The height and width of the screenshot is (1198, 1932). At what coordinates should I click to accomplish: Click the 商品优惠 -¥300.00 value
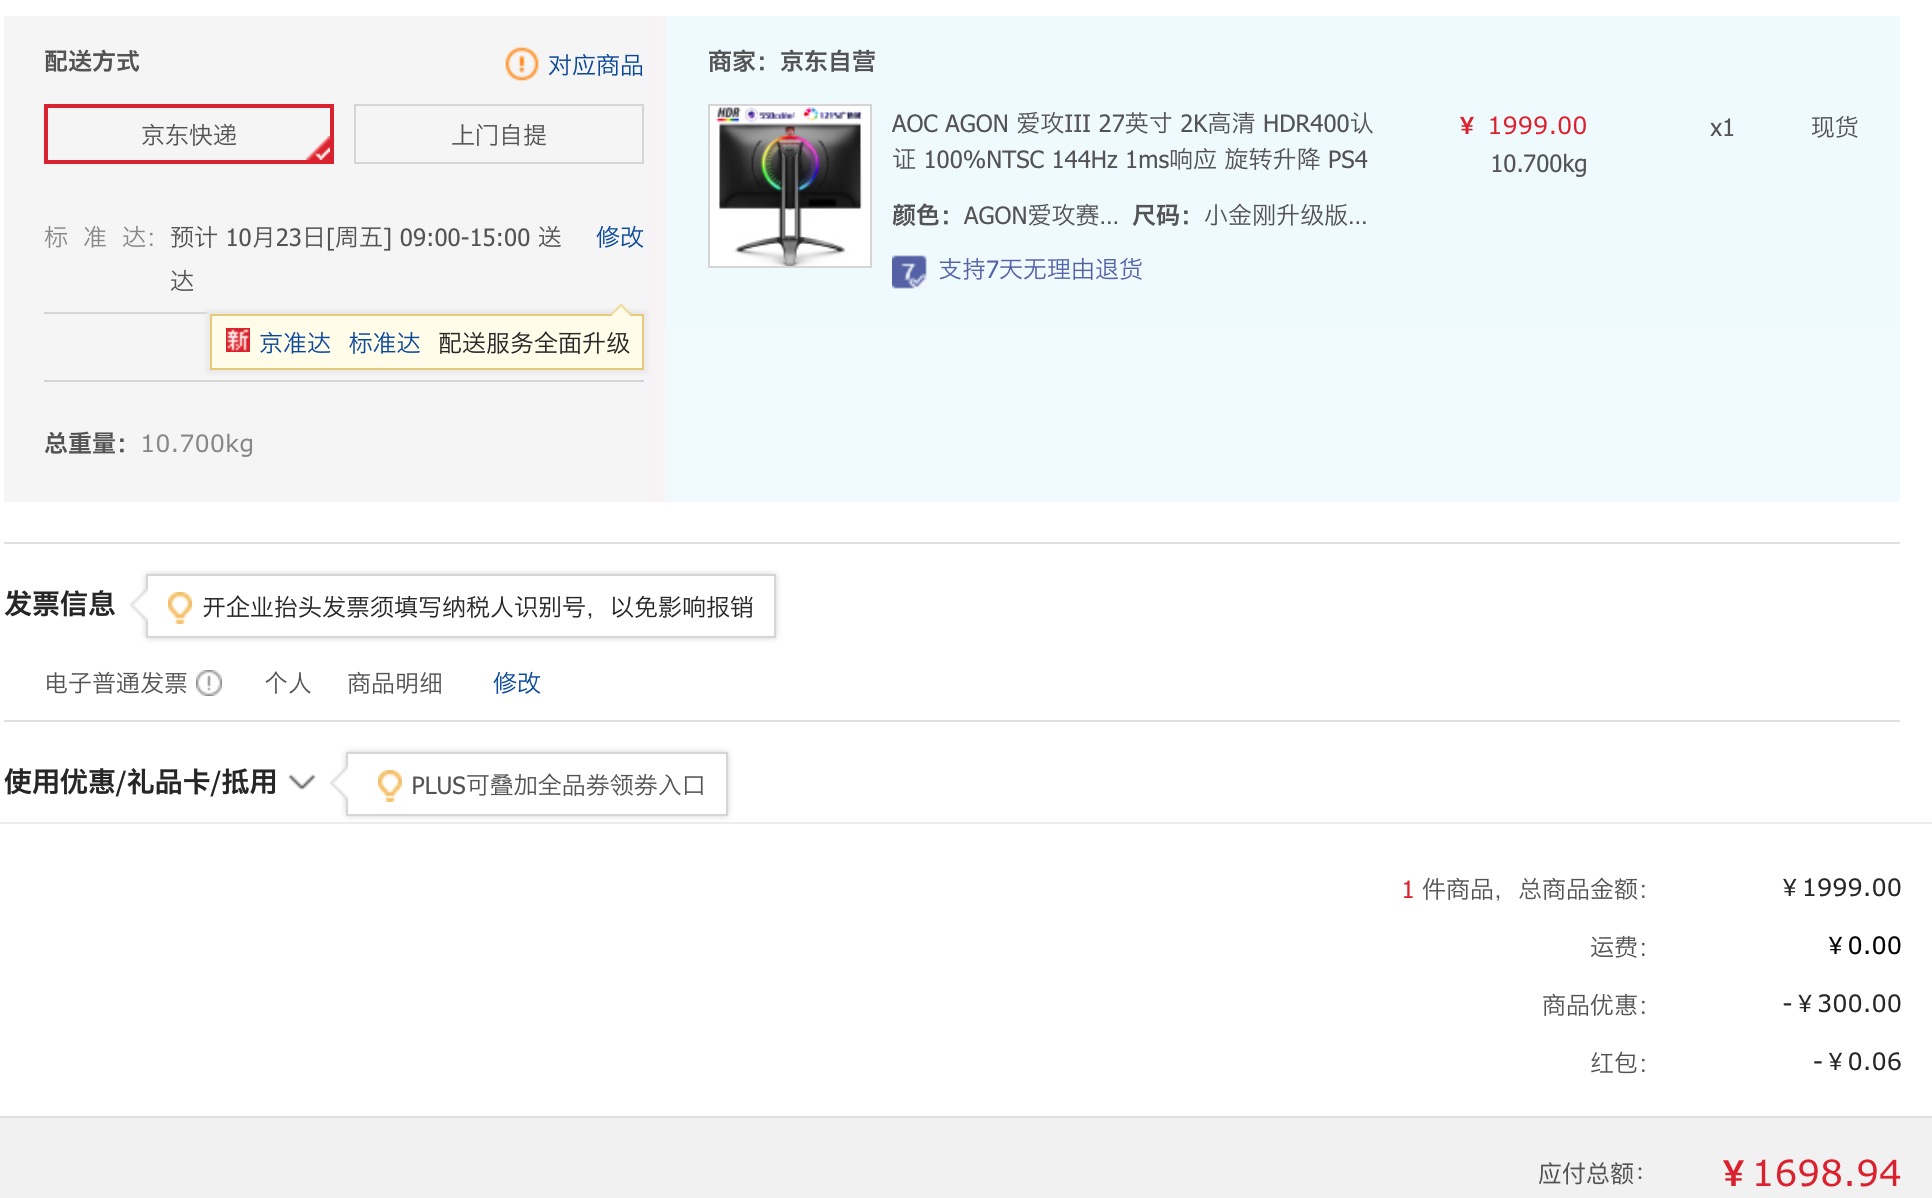1842,1004
